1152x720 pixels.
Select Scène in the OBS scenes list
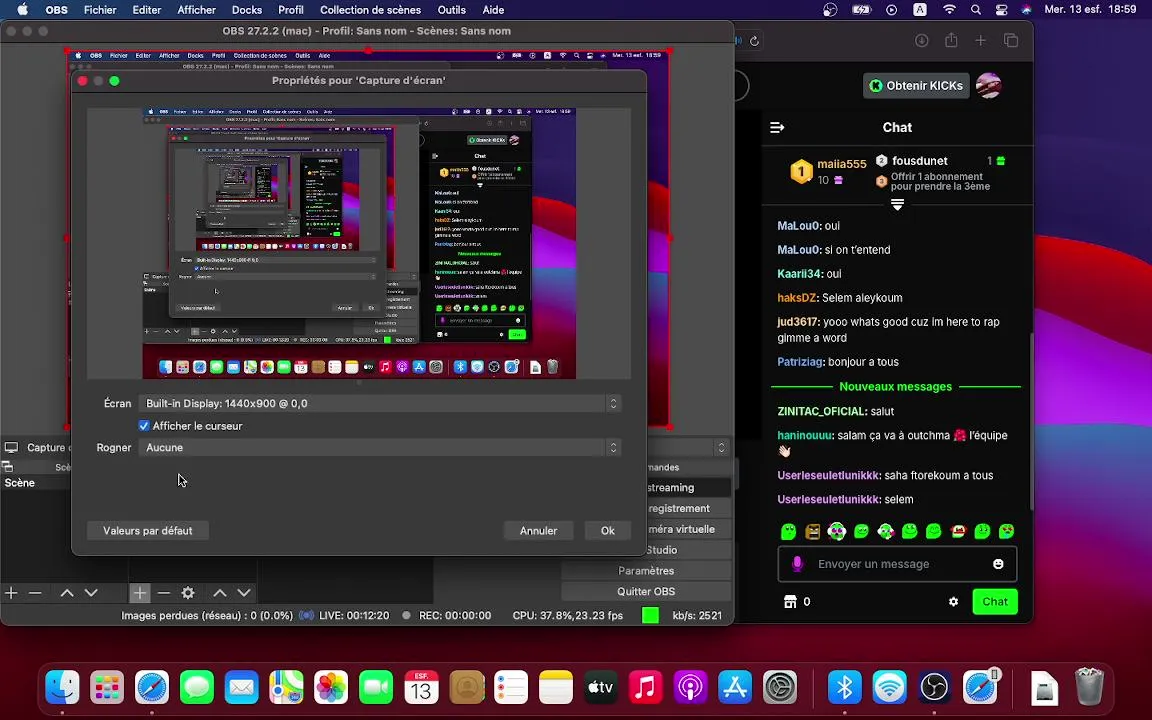tap(20, 483)
